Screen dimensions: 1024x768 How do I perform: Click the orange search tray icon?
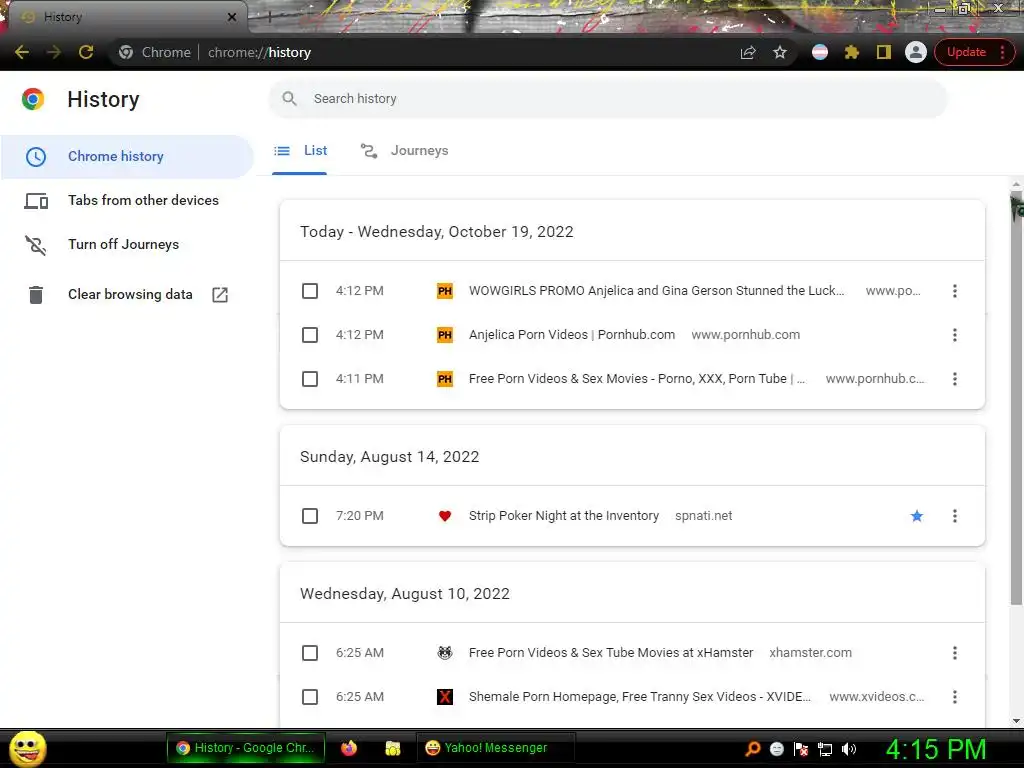(753, 749)
